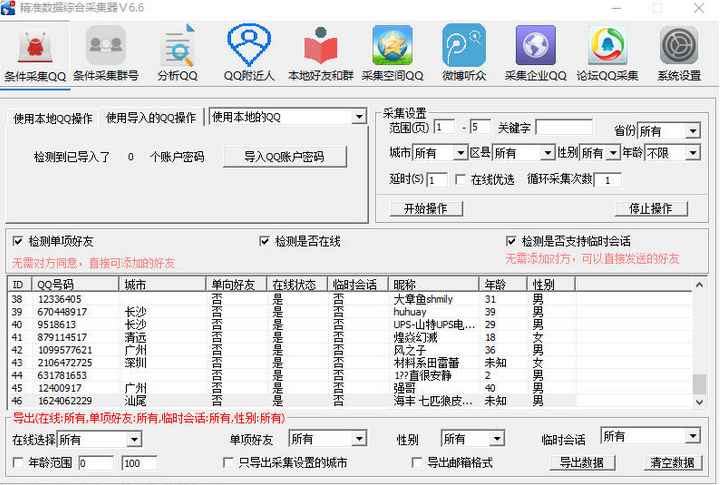This screenshot has width=720, height=485.
Task: Click the table scroll up arrow
Action: point(699,285)
